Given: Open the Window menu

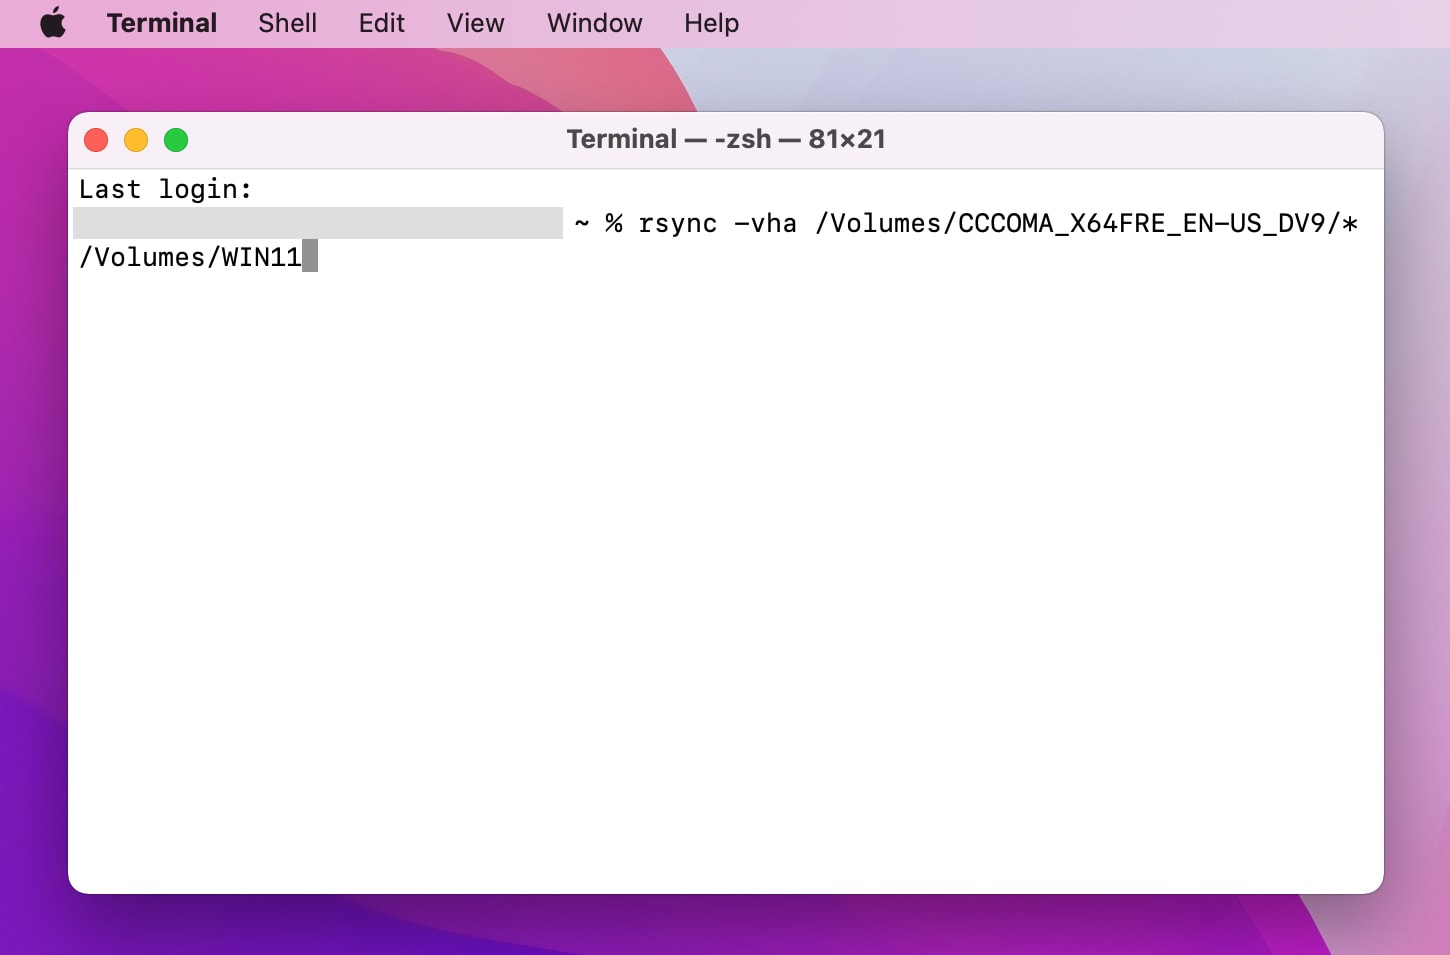Looking at the screenshot, I should coord(594,22).
